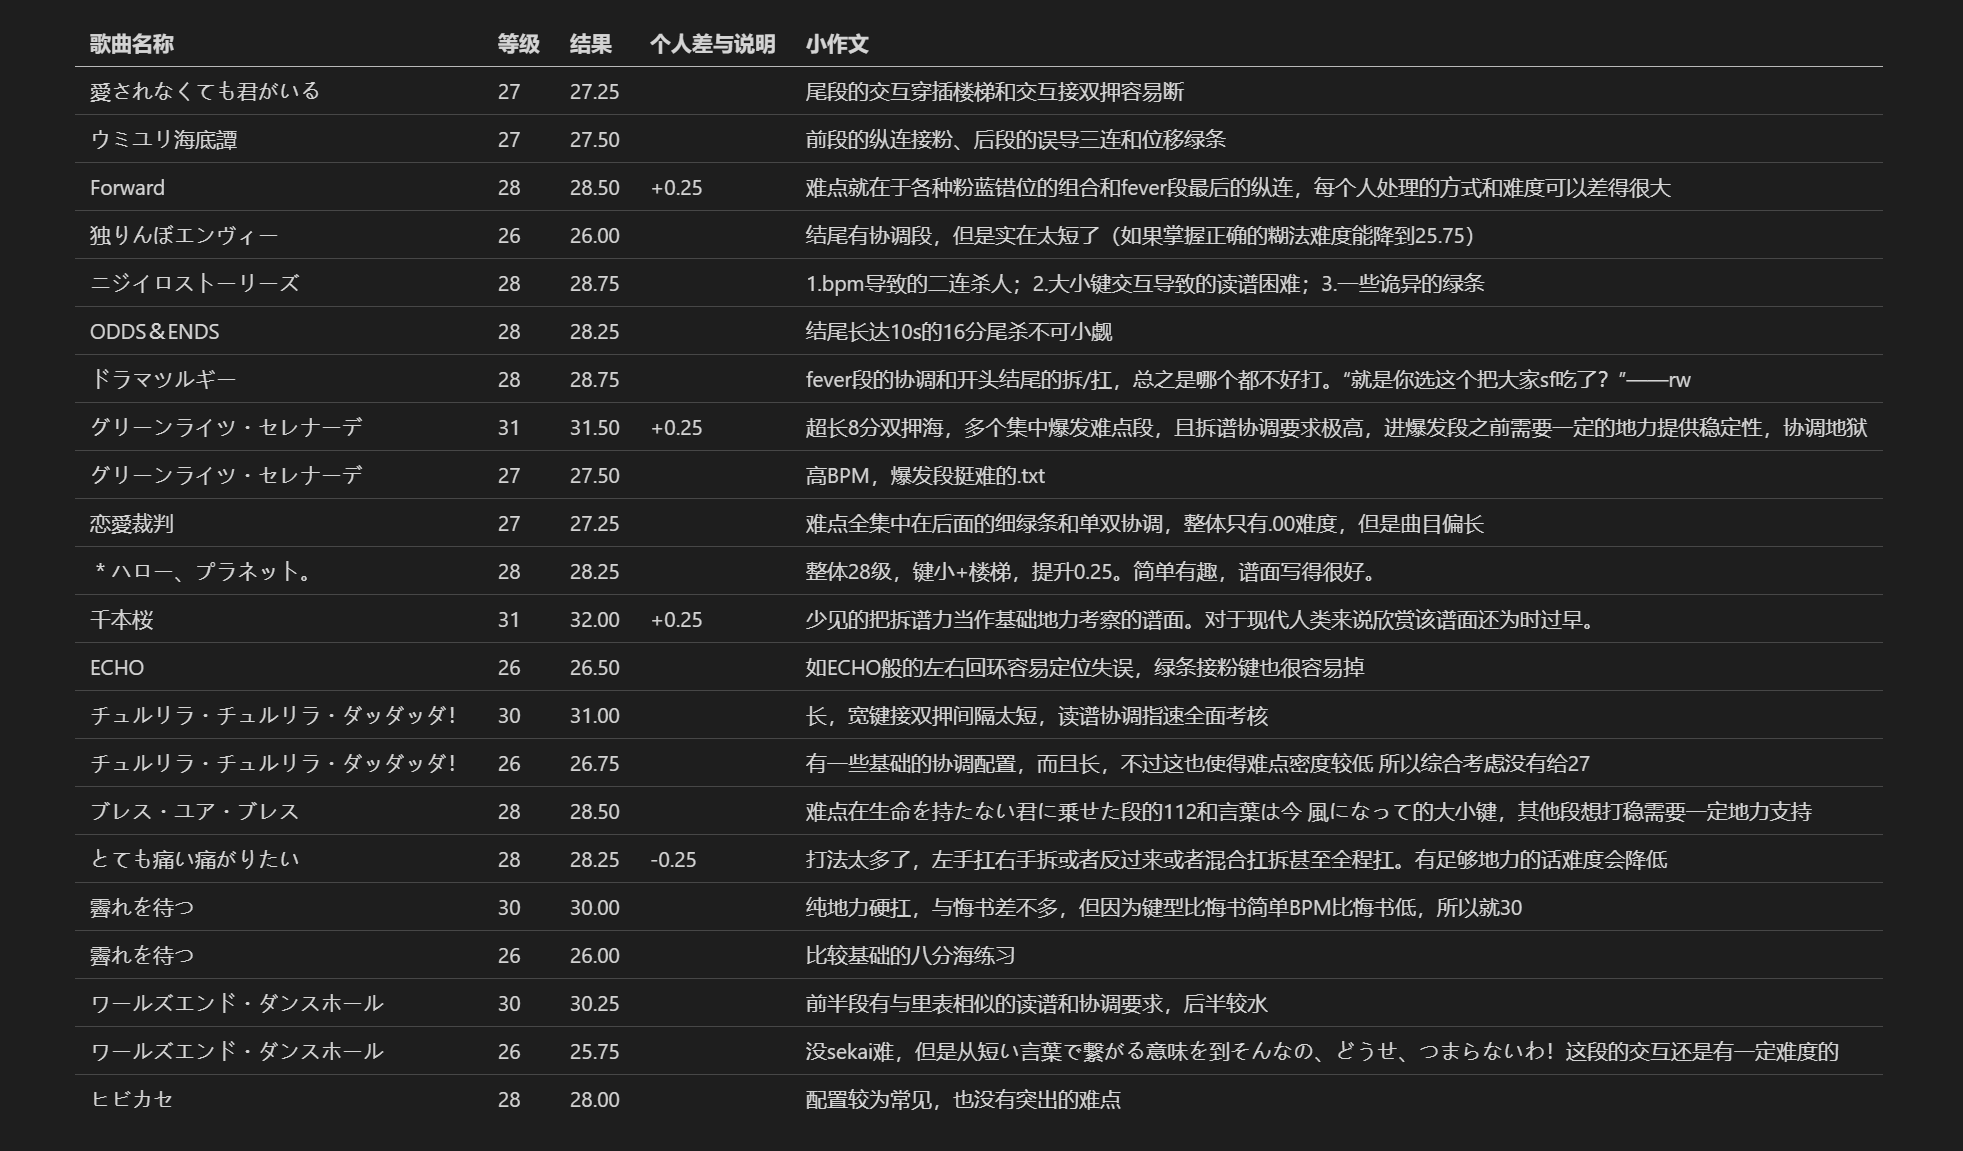Image resolution: width=1963 pixels, height=1151 pixels.
Task: Select song name ウミユリ海底譚
Action: pyautogui.click(x=164, y=139)
